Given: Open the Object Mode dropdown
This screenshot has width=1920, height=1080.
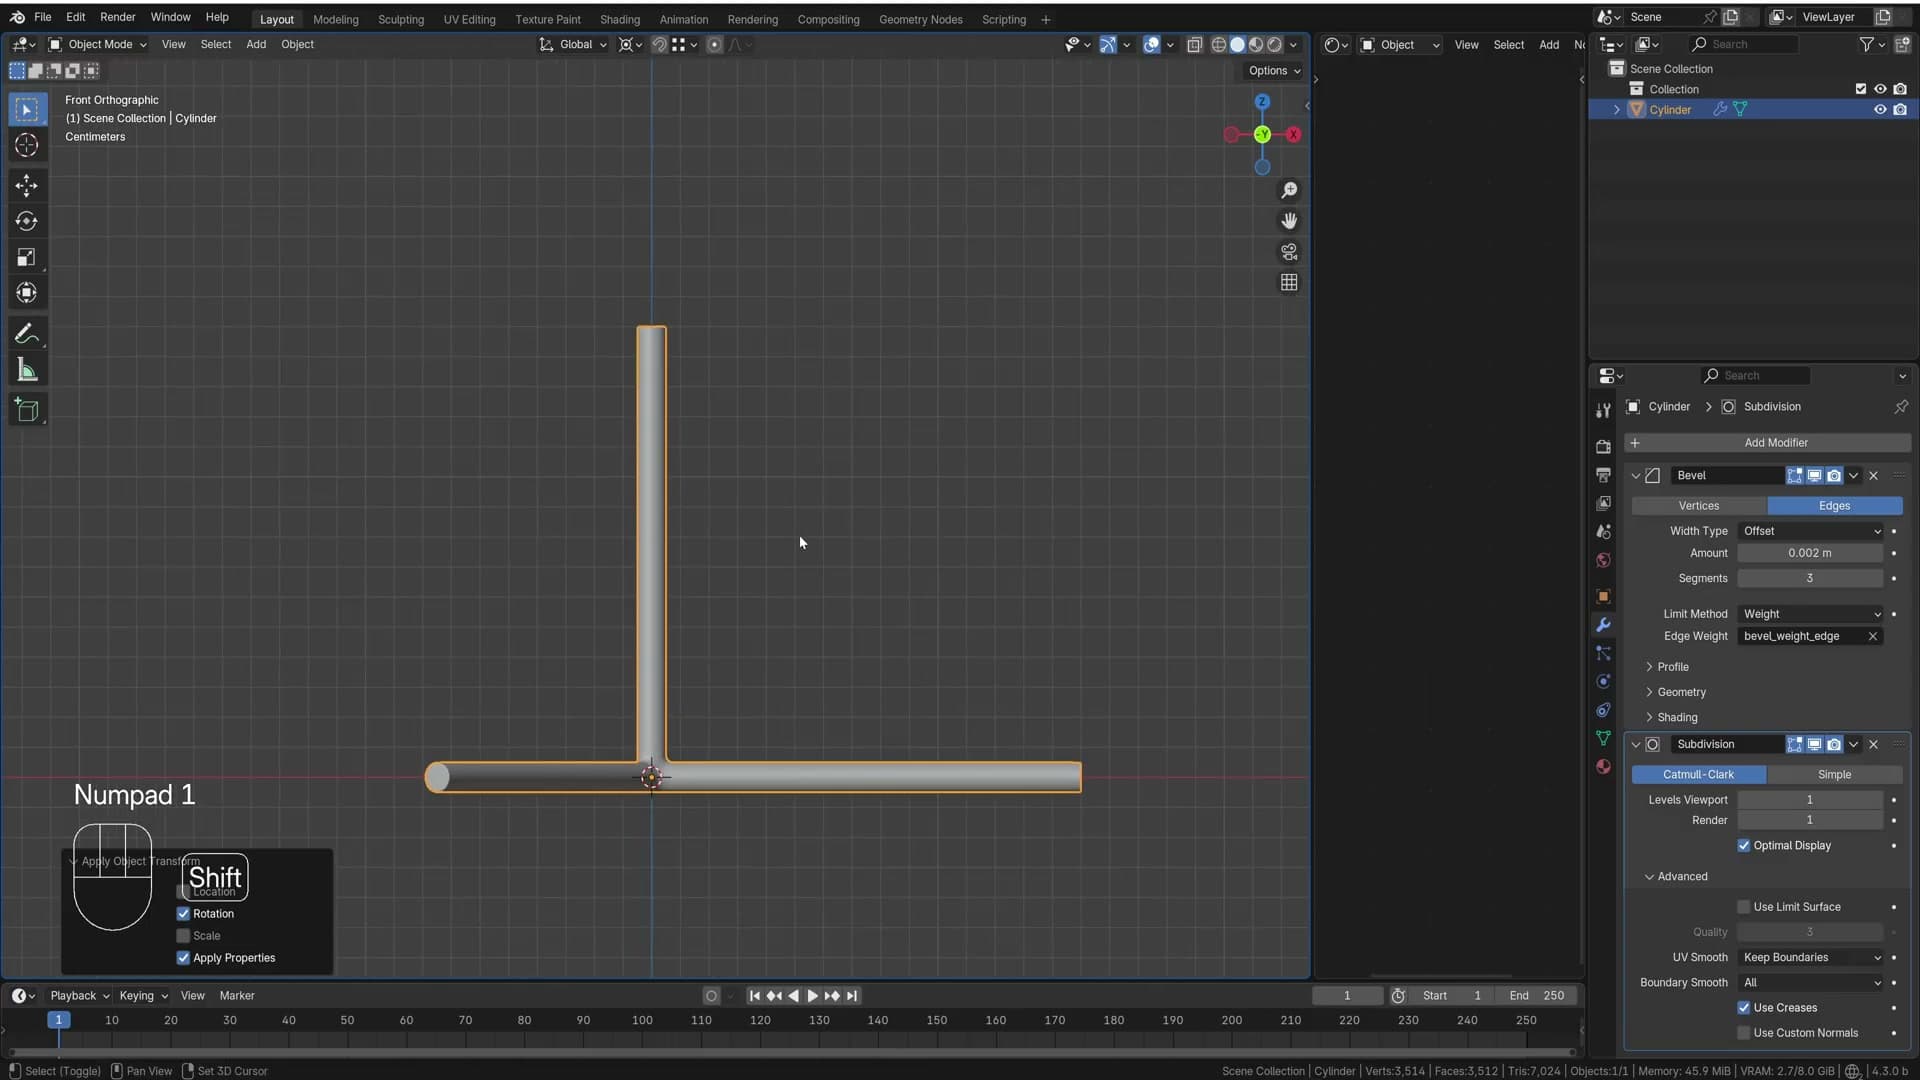Looking at the screenshot, I should point(98,45).
